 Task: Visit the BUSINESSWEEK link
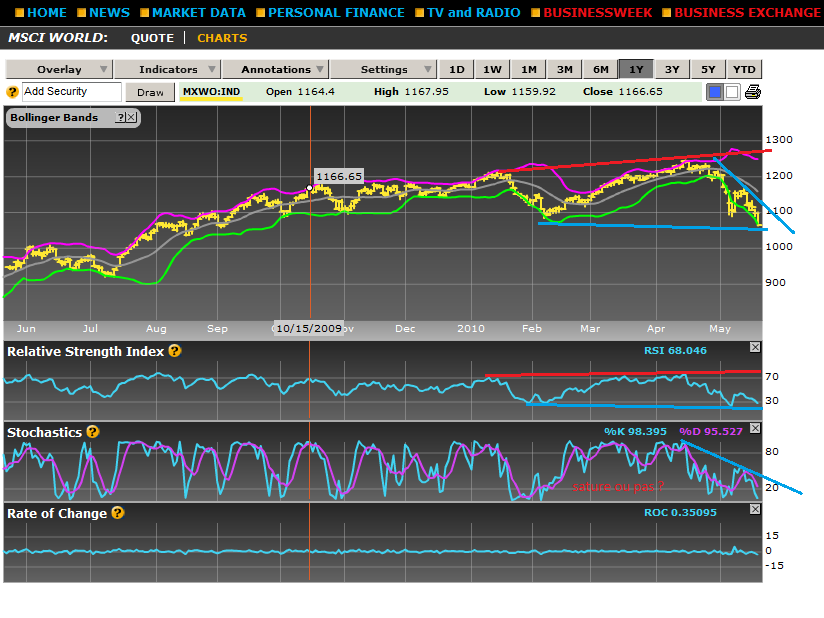coord(598,13)
